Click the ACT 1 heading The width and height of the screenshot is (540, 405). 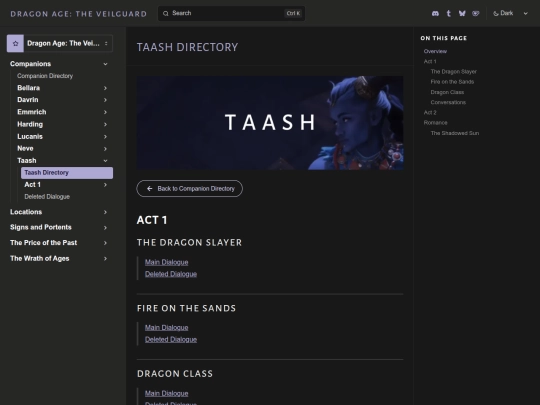click(x=152, y=220)
